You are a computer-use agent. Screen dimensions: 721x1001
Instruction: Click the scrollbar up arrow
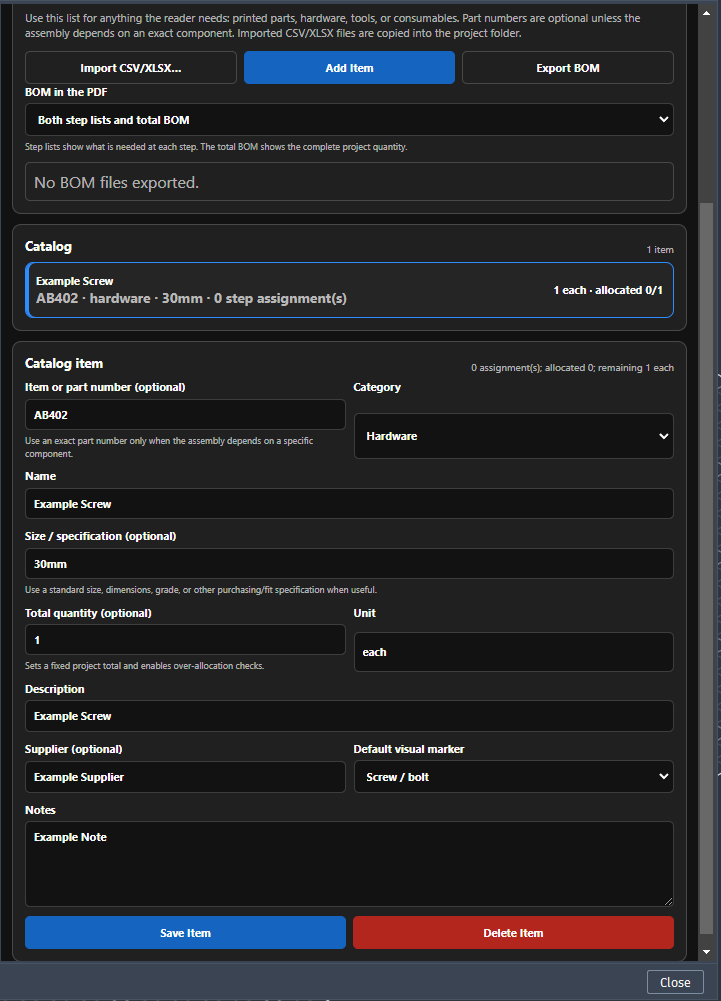pos(706,13)
